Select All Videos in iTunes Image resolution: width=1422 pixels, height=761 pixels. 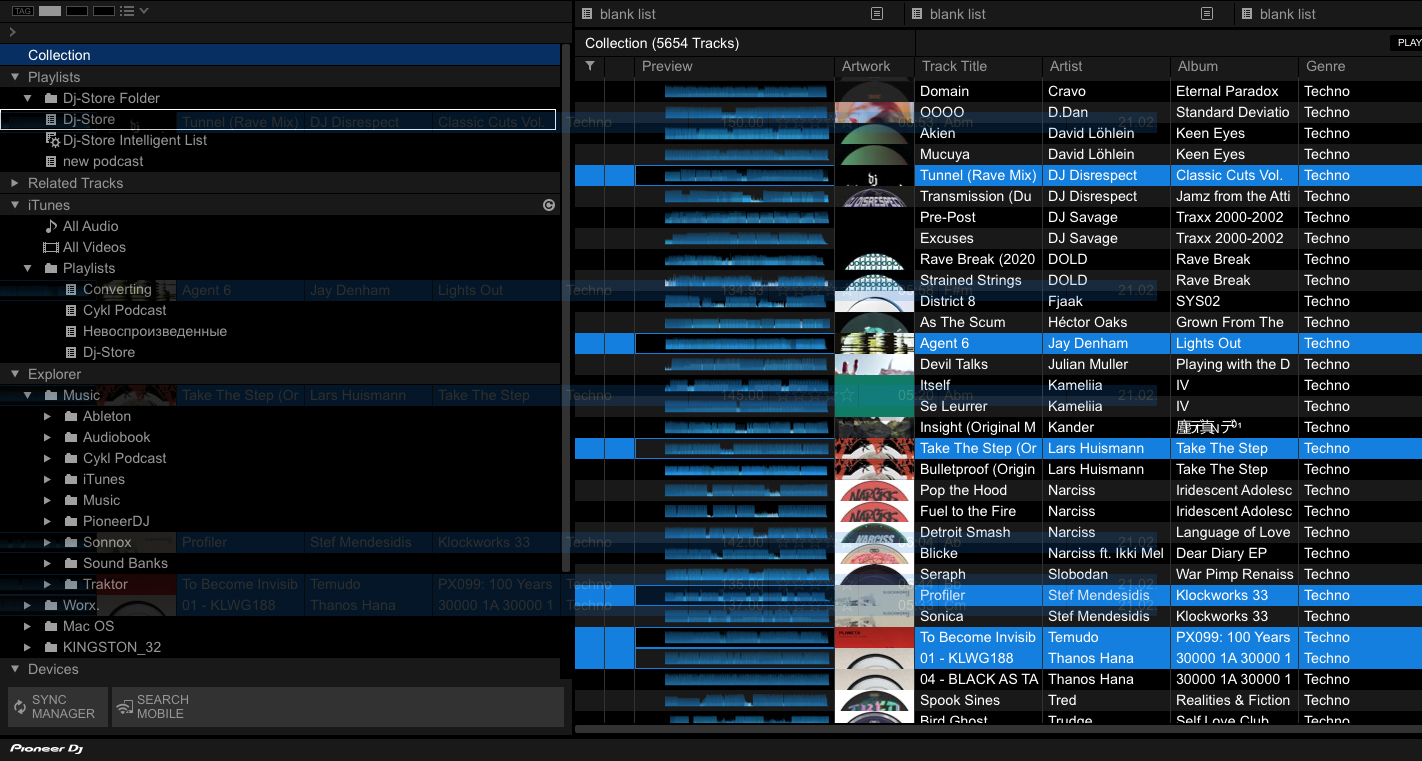click(94, 247)
